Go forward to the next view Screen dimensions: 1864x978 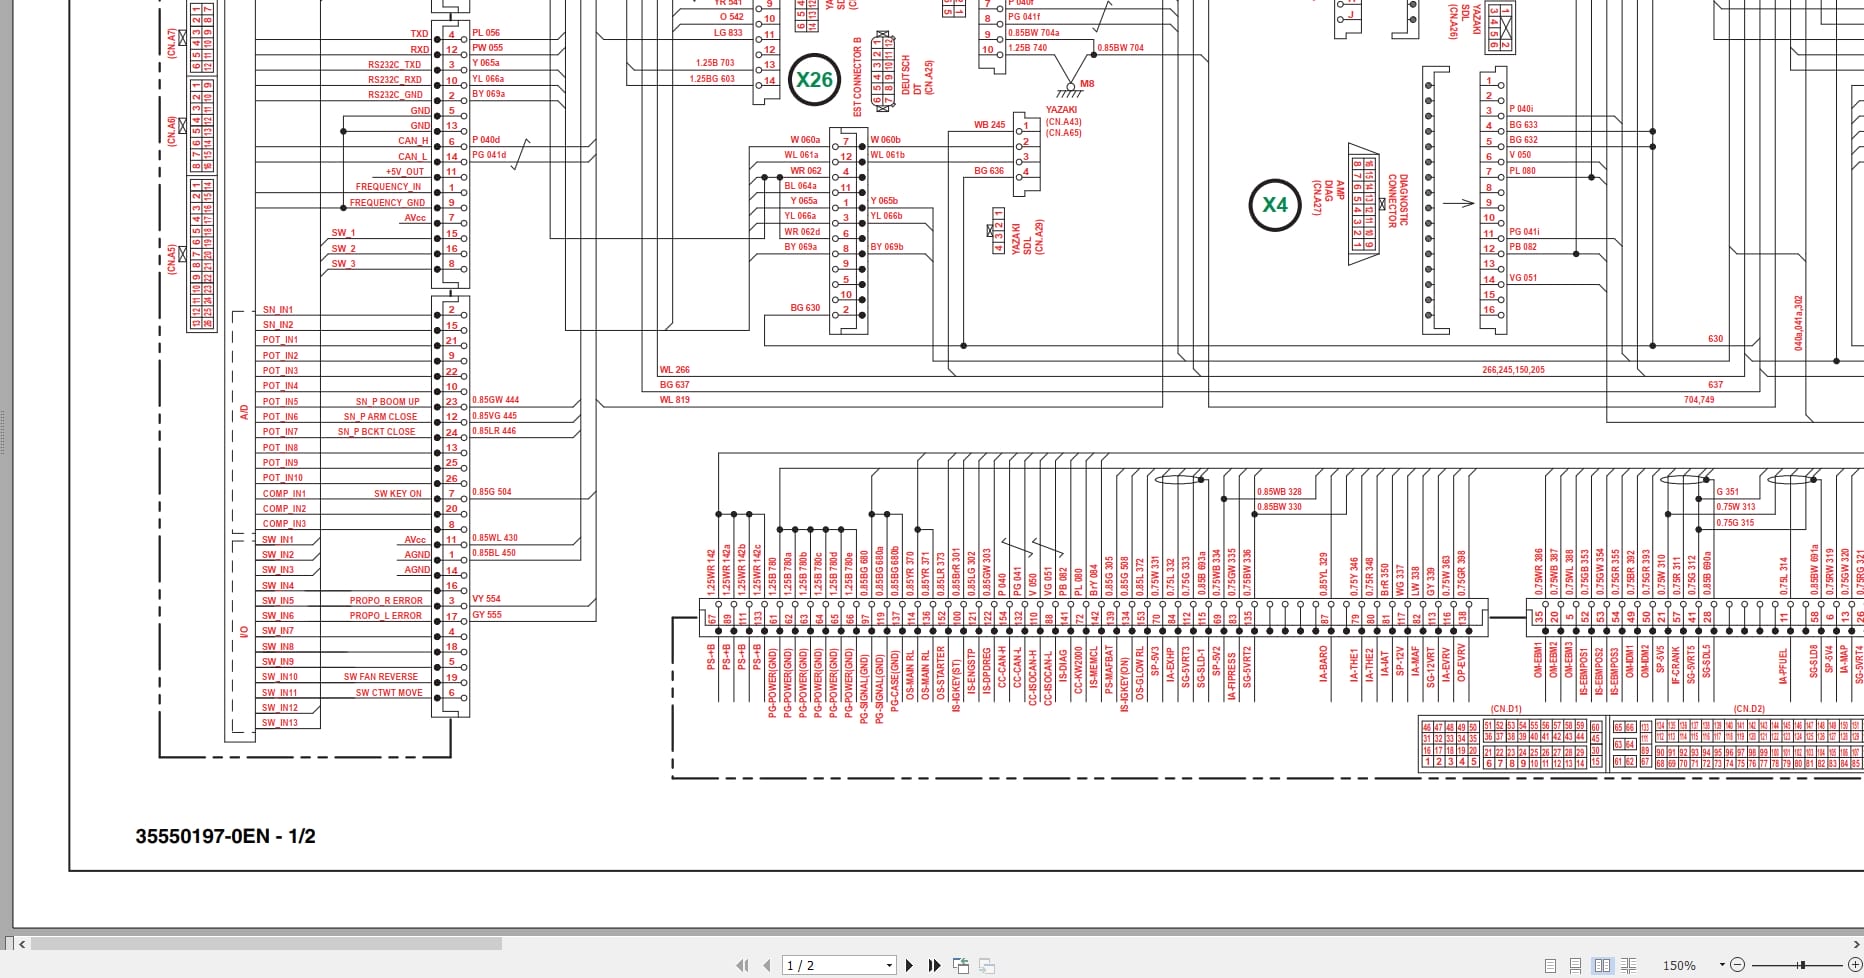point(987,964)
